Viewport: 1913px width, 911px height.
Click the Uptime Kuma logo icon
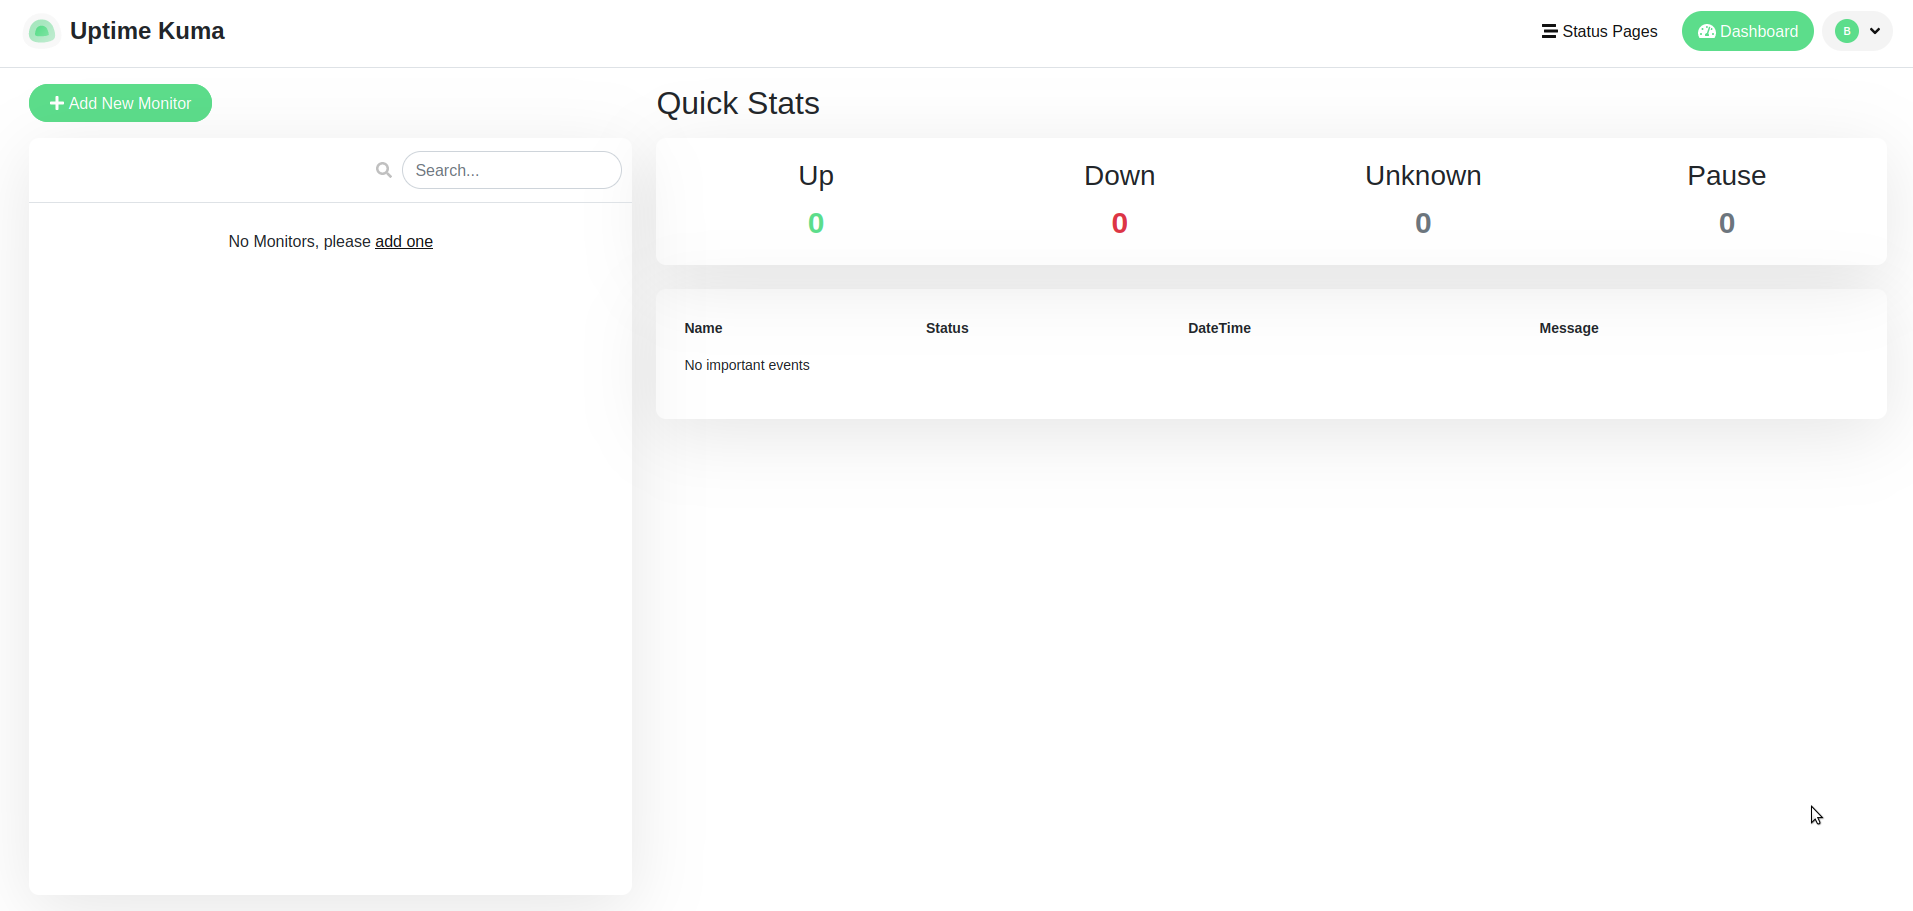(41, 32)
